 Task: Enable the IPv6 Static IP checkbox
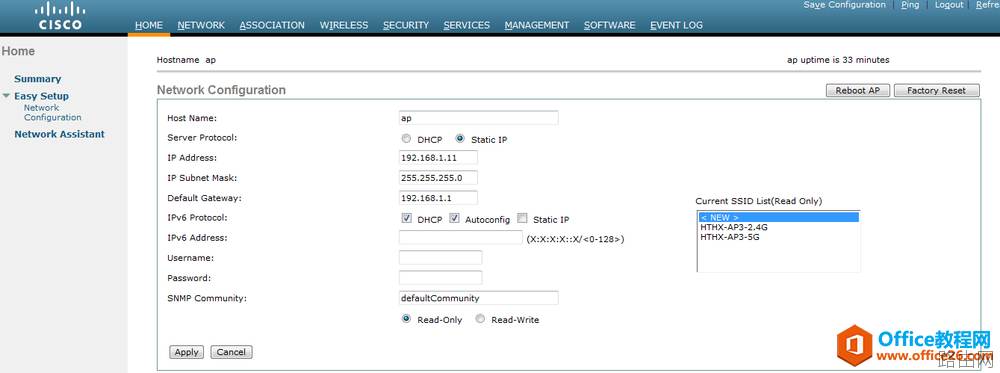click(x=522, y=218)
